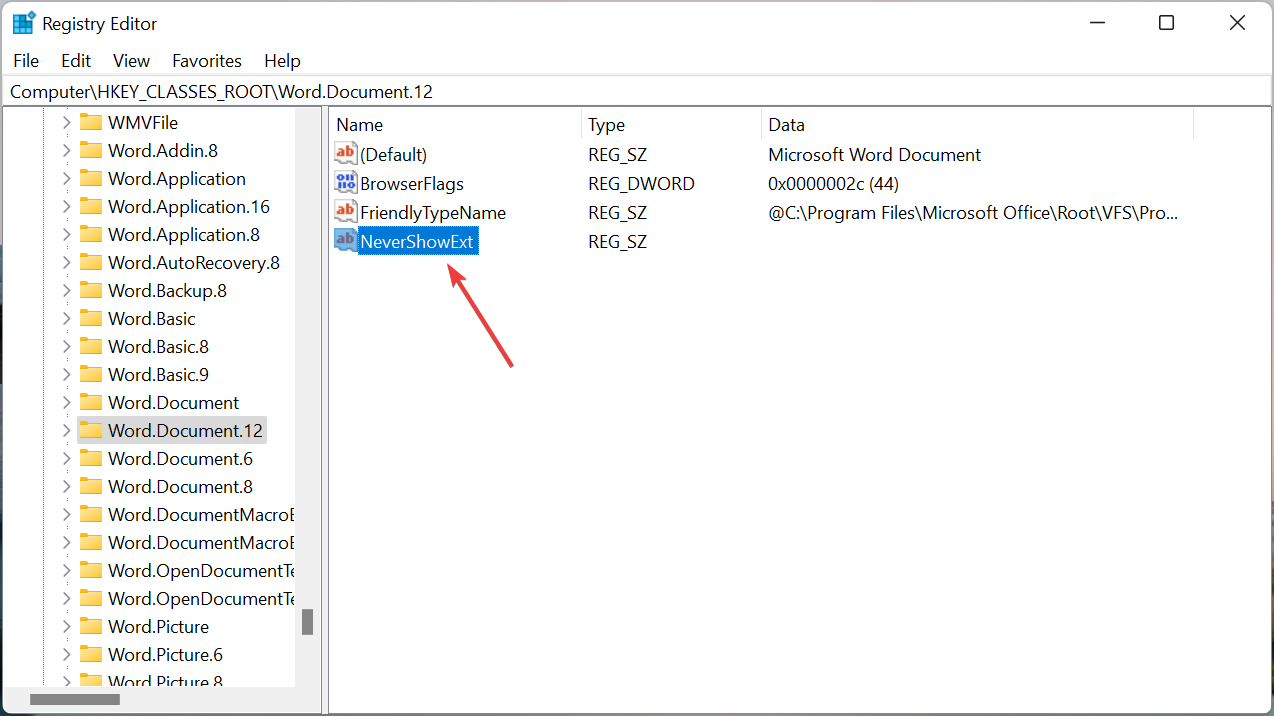Open the File menu
The image size is (1274, 716).
(25, 60)
